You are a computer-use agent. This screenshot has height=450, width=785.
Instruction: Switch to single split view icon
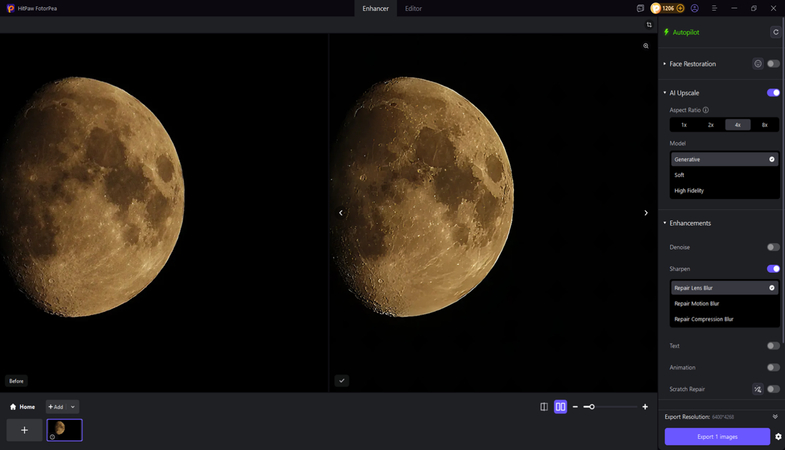click(x=543, y=407)
